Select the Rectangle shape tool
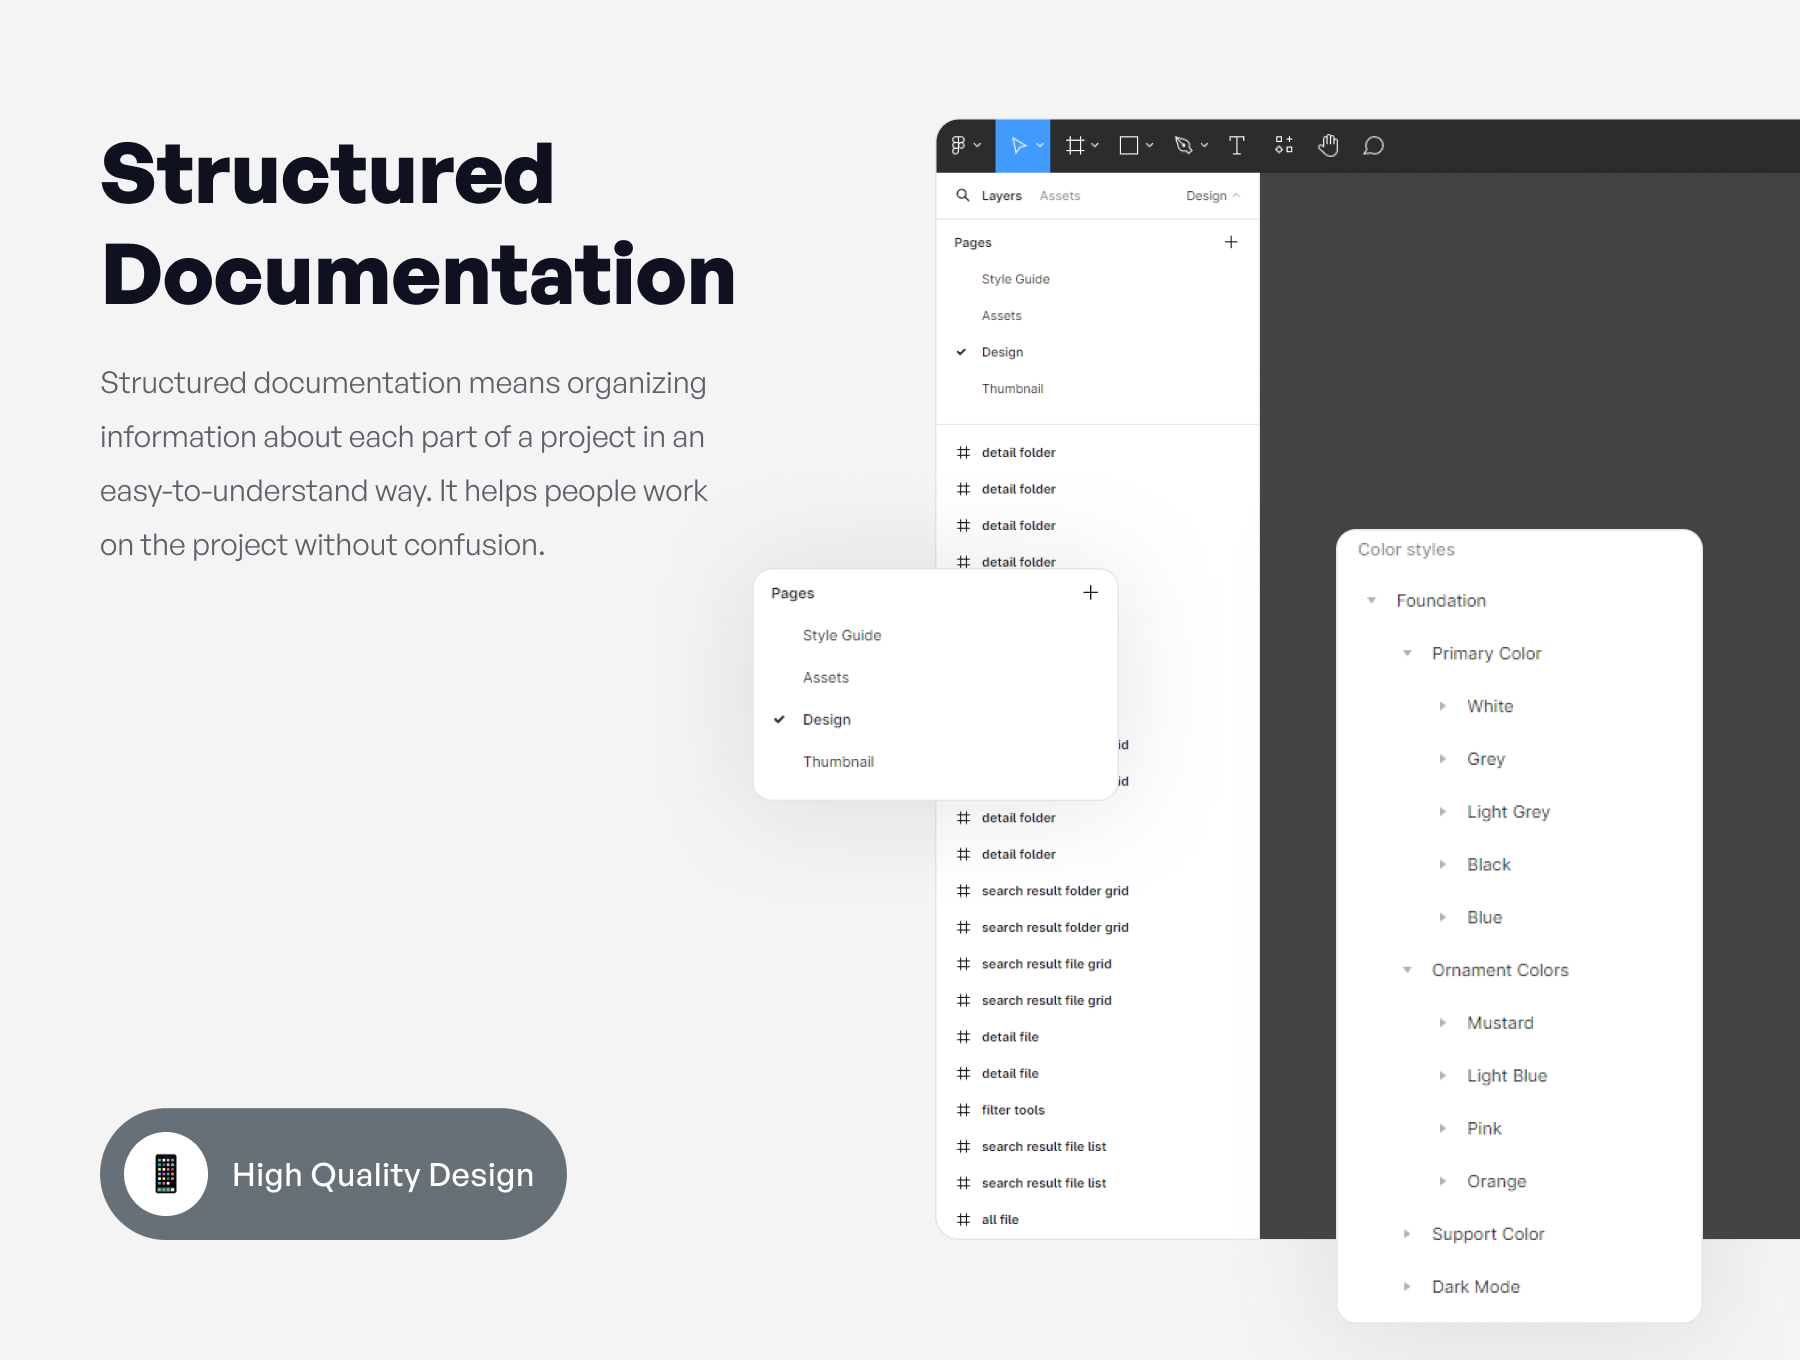The height and width of the screenshot is (1360, 1800). pos(1129,146)
